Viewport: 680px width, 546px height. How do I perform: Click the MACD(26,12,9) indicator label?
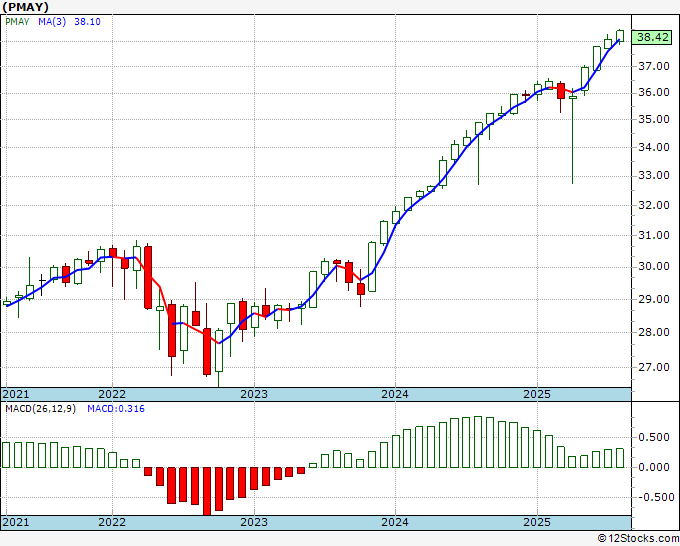[x=40, y=409]
